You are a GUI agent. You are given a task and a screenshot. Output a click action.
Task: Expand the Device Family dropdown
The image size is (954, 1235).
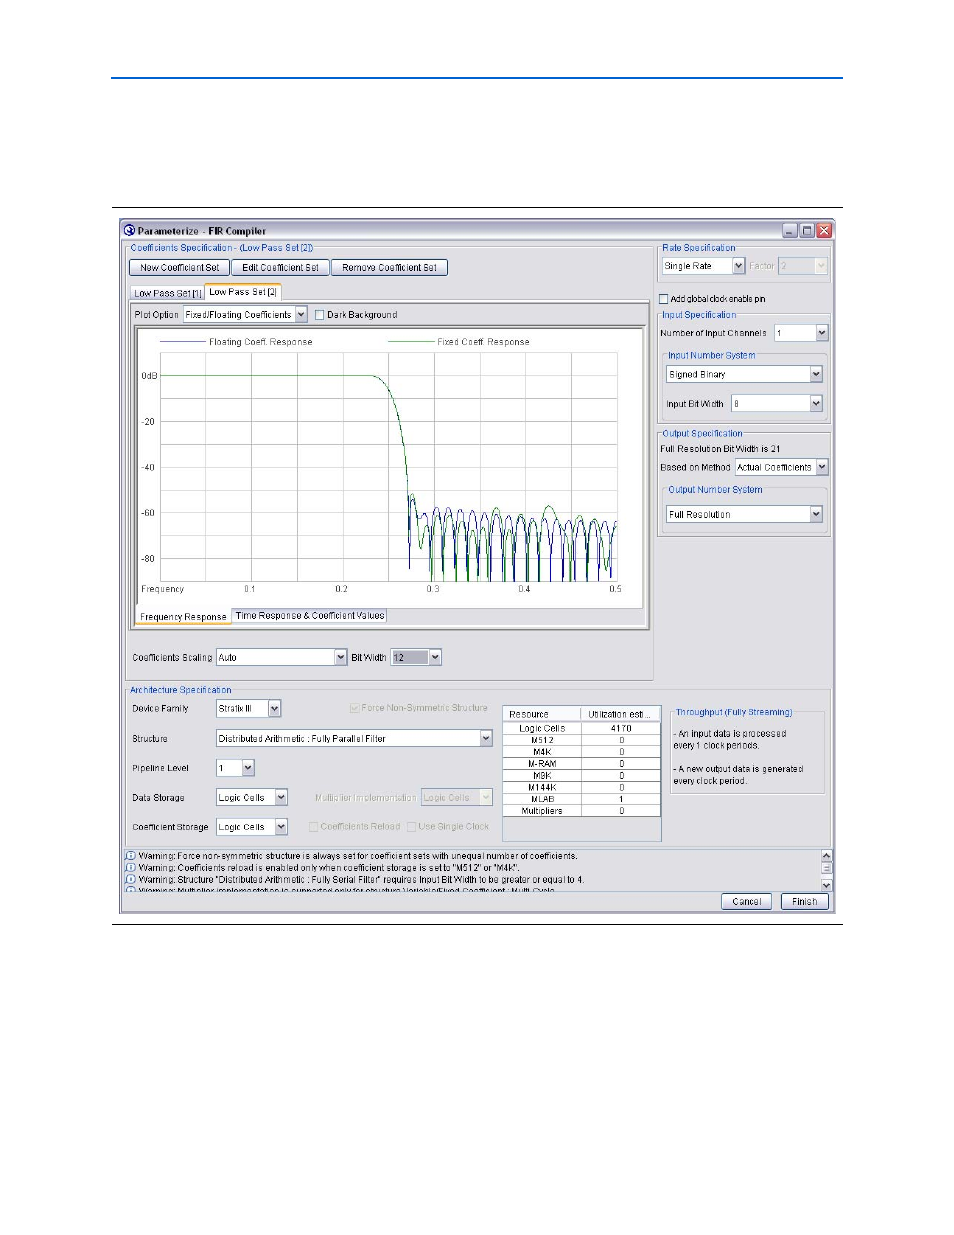point(275,709)
